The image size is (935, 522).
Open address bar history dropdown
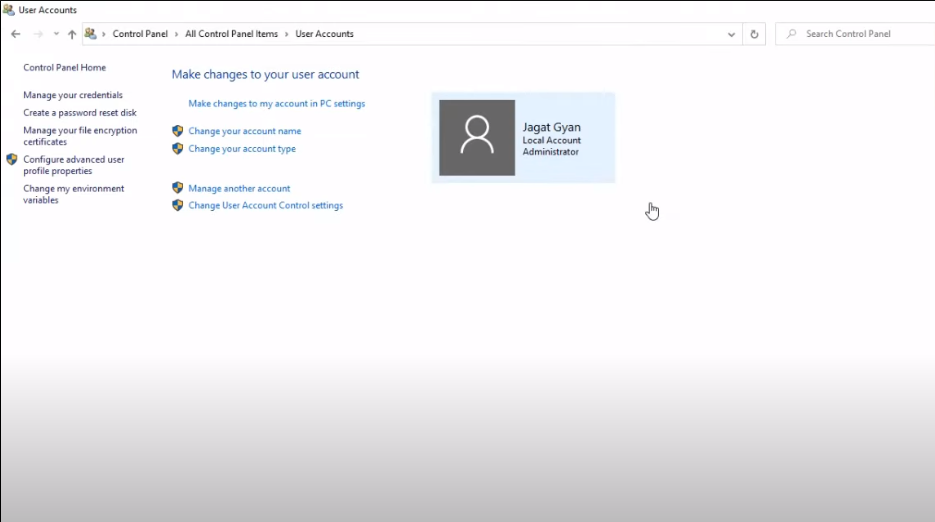731,34
